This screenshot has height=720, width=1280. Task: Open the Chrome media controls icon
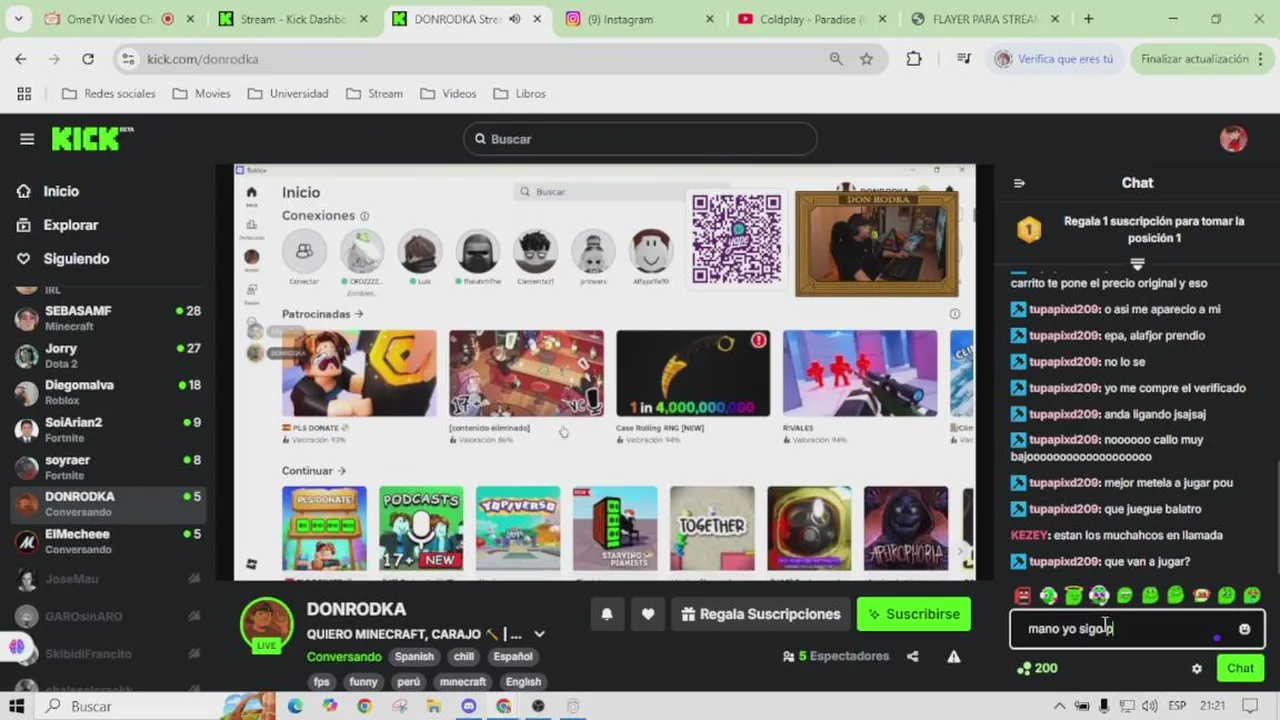(964, 59)
